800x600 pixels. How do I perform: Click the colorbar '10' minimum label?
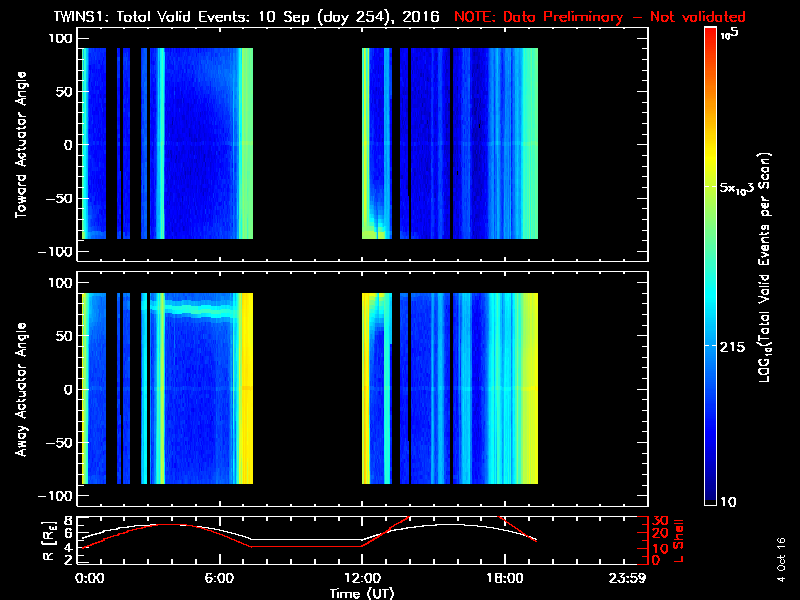point(728,502)
